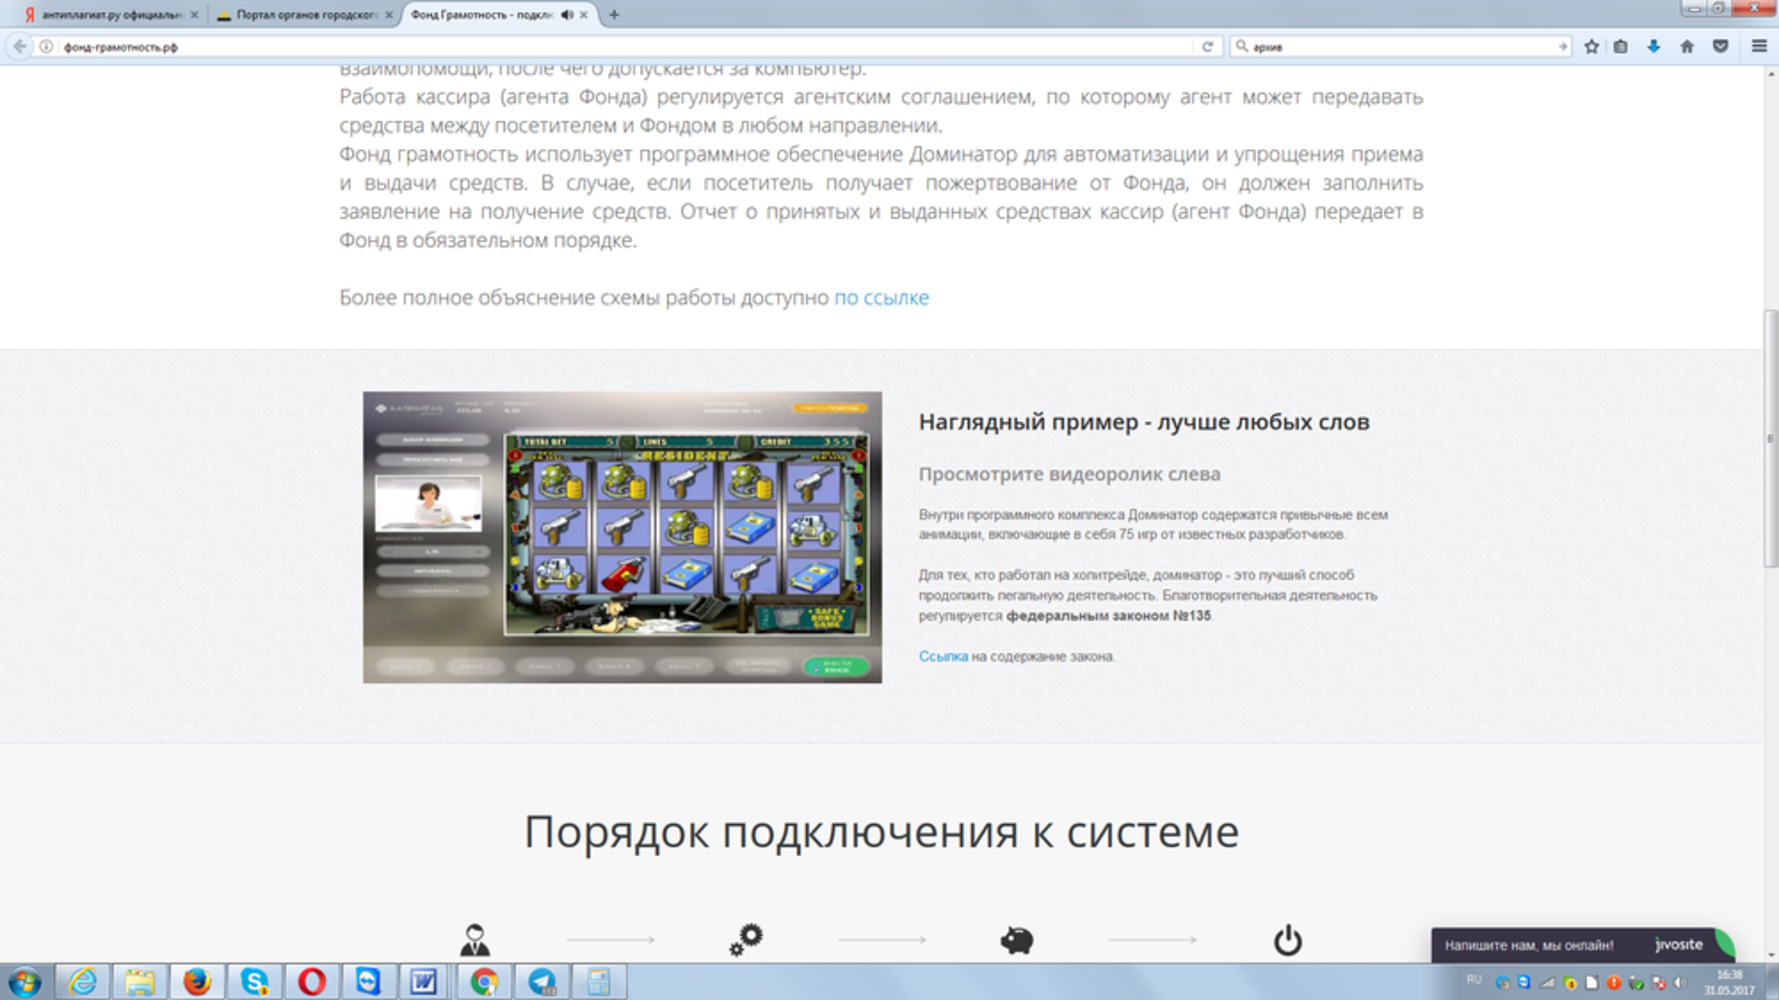Screen dimensions: 1779x1000
Task: Switch the RU keyboard language indicator
Action: (x=1473, y=980)
